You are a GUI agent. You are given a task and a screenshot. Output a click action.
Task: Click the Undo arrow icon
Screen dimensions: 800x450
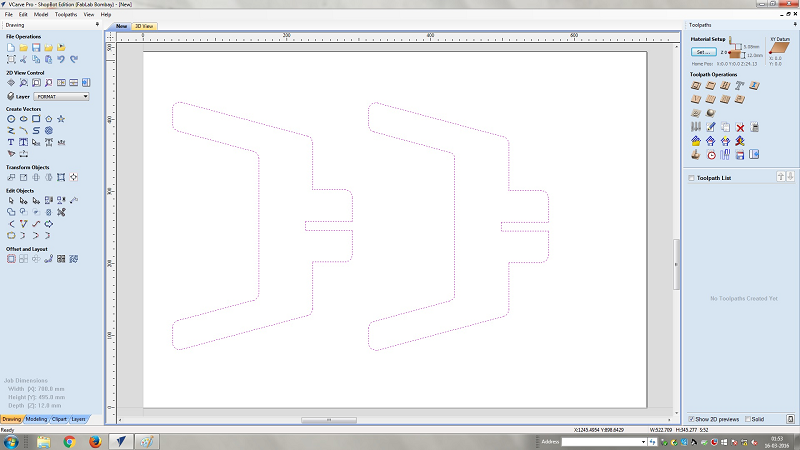point(61,59)
